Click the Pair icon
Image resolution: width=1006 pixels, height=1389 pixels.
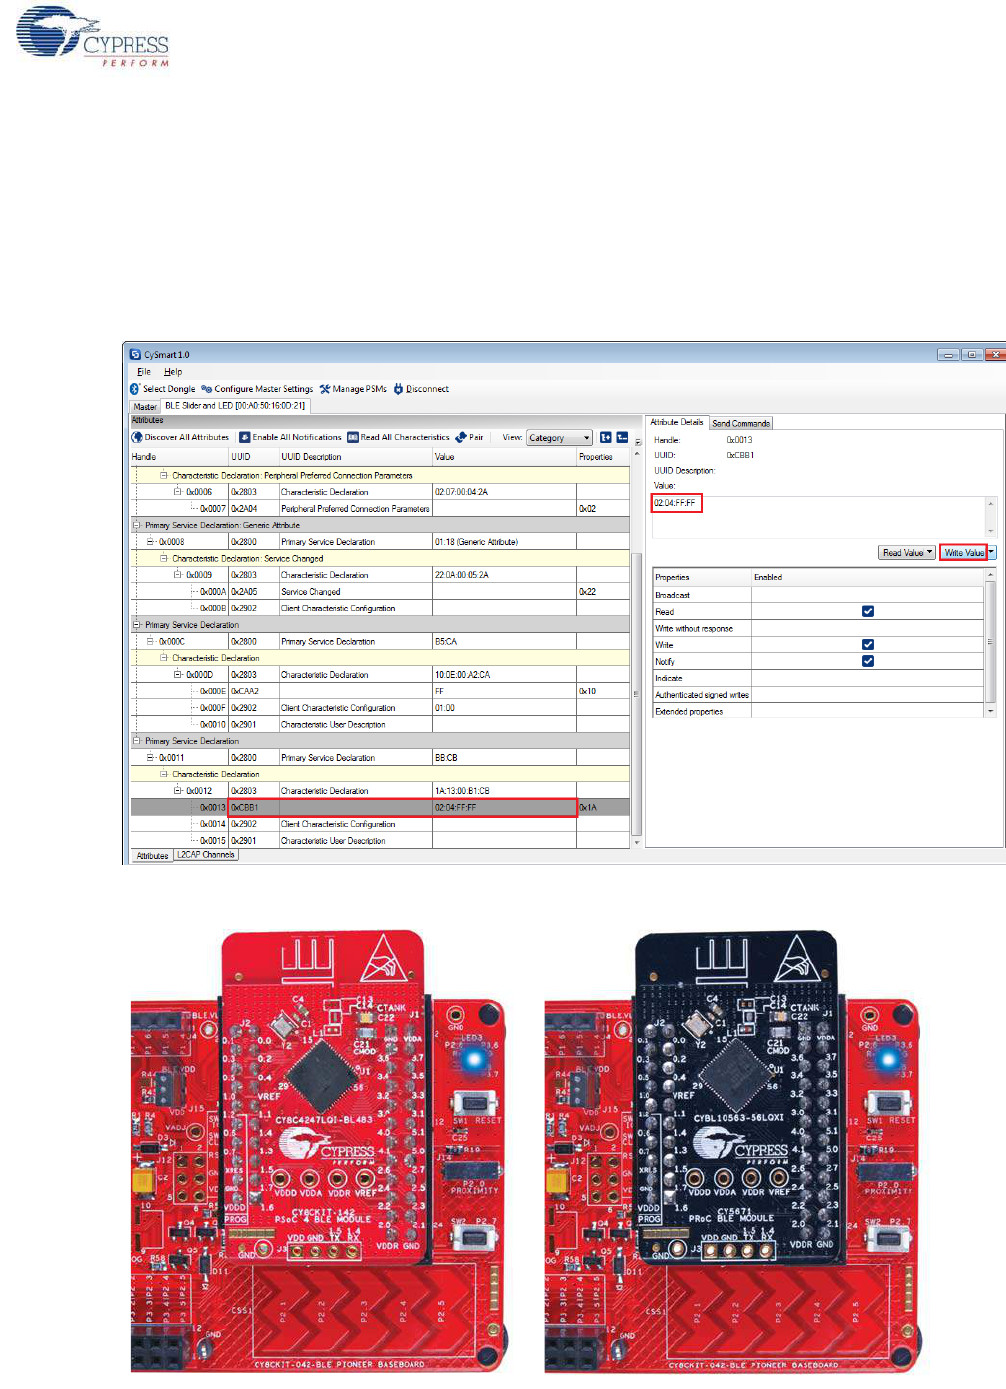pos(461,437)
